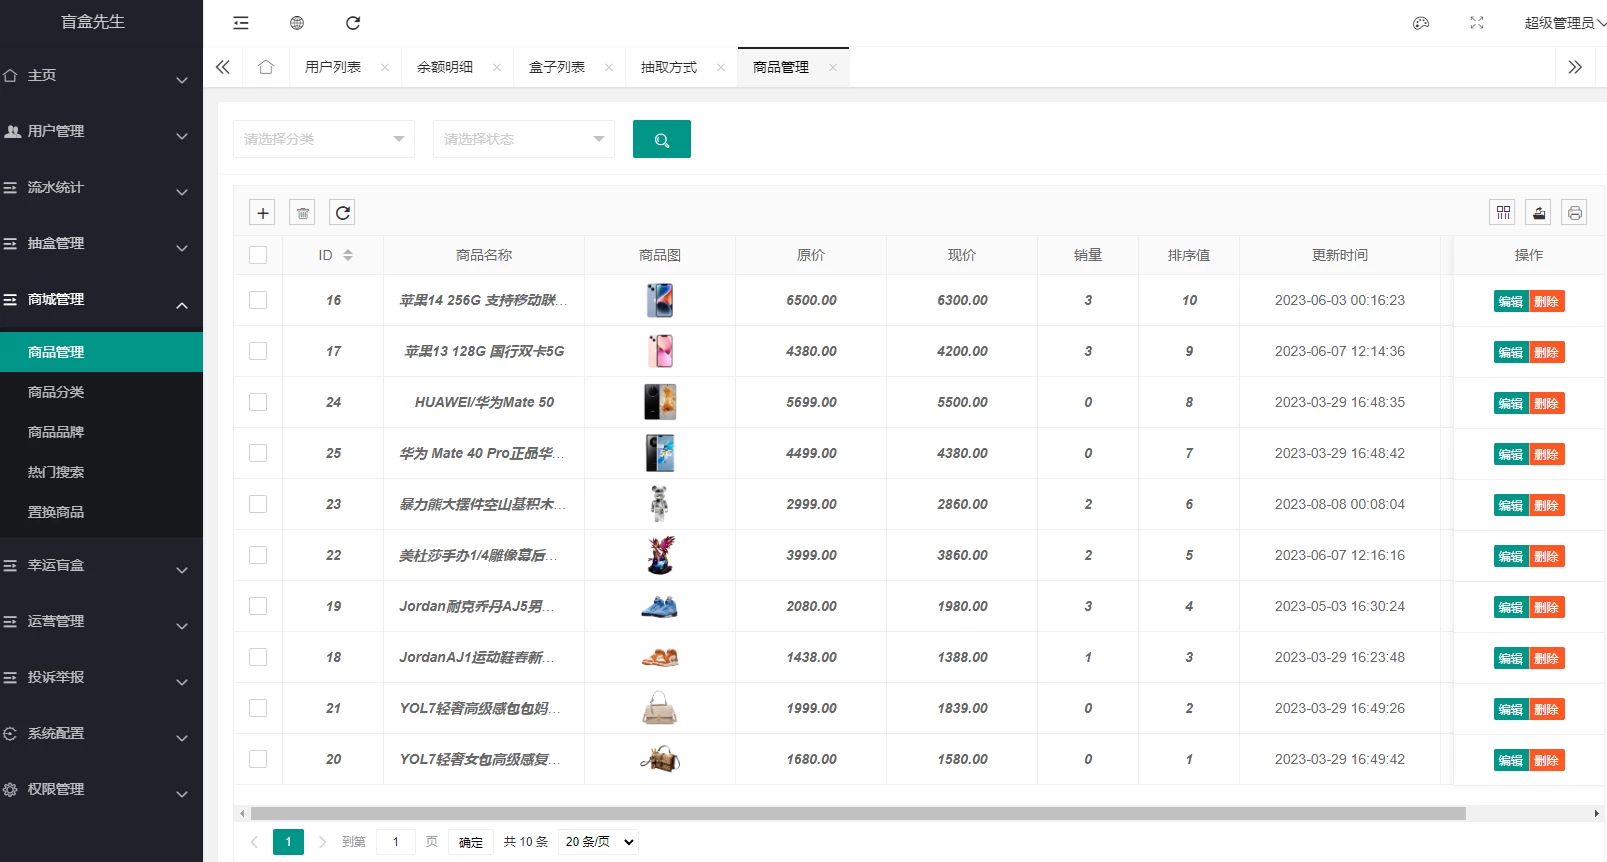Tick the checkbox for ID 23

pos(258,504)
